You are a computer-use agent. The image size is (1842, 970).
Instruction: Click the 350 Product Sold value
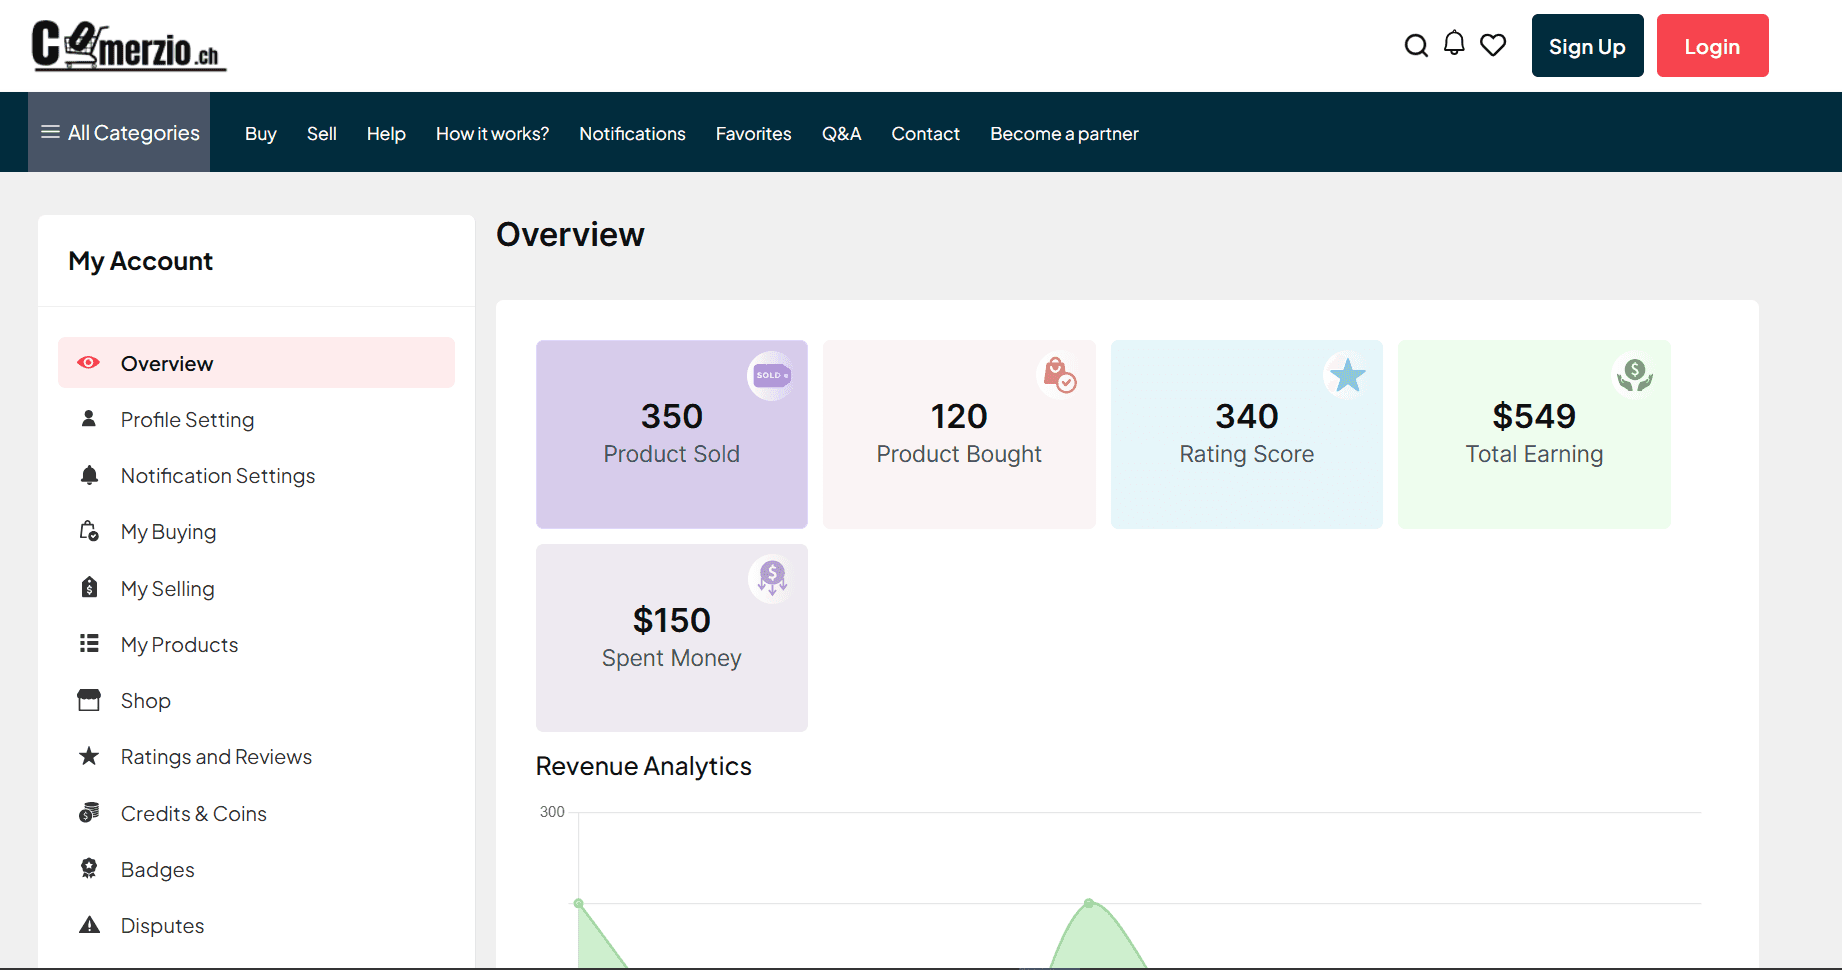pyautogui.click(x=671, y=416)
